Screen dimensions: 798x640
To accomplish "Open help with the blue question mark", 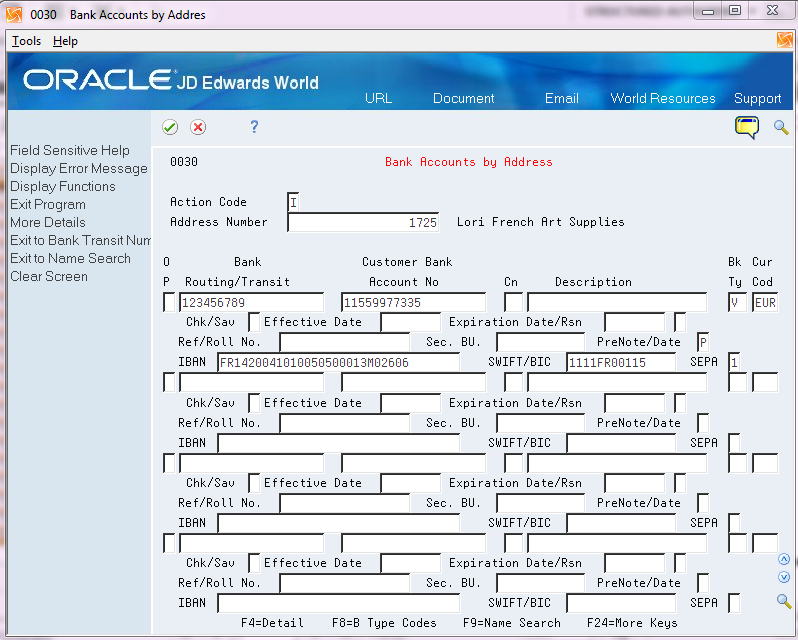I will (x=254, y=126).
